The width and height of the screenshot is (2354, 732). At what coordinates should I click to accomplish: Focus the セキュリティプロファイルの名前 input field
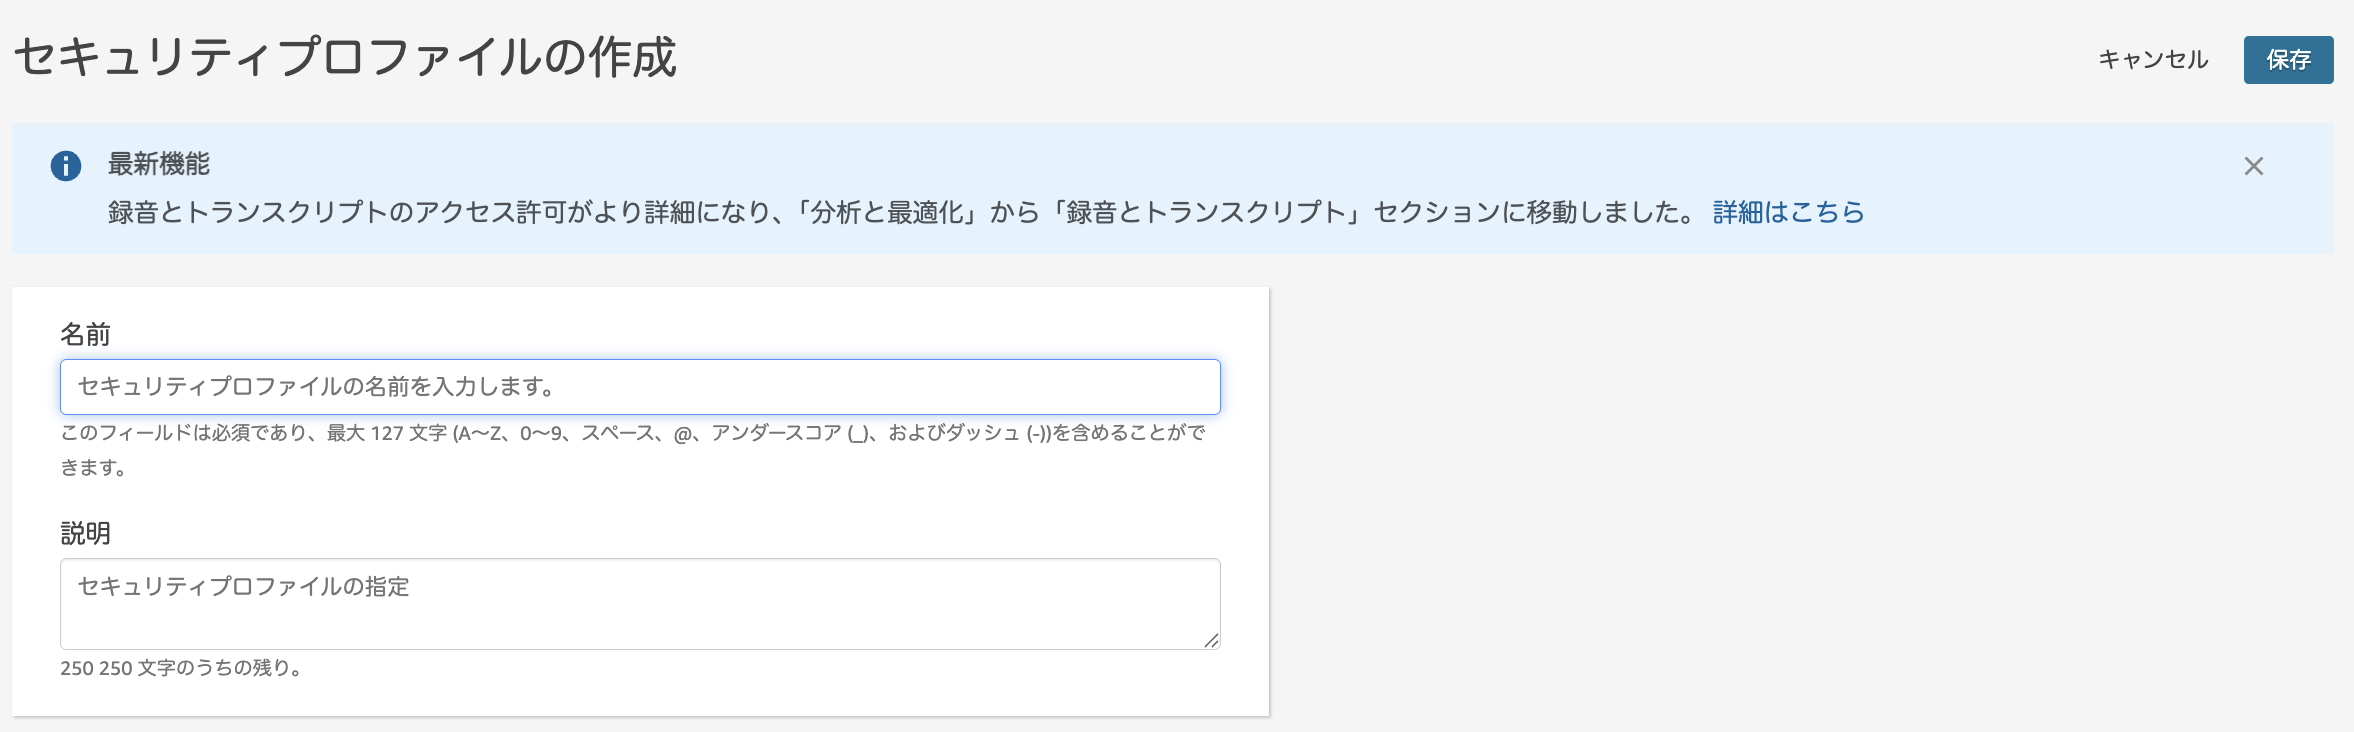tap(640, 386)
